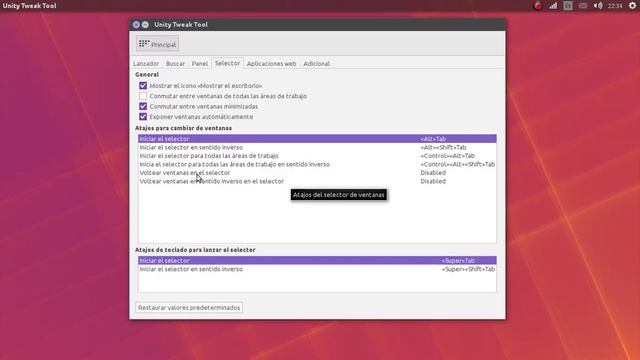
Task: Select 'Iniciar el selector' row with Alt+Tab
Action: (x=317, y=139)
